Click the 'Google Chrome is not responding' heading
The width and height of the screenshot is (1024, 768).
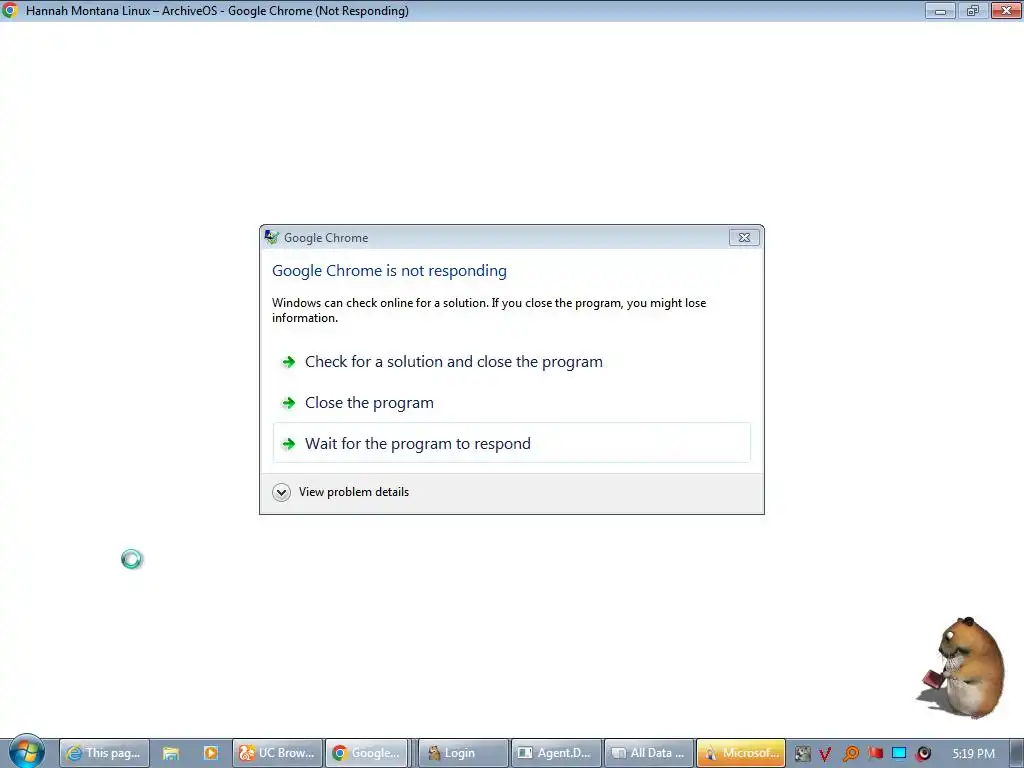tap(389, 270)
